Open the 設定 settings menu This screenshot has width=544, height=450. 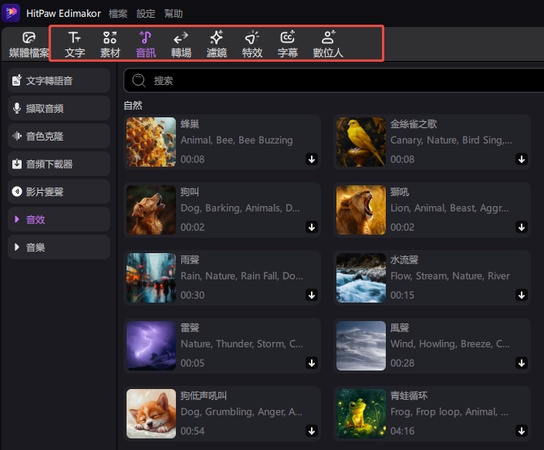click(x=146, y=14)
